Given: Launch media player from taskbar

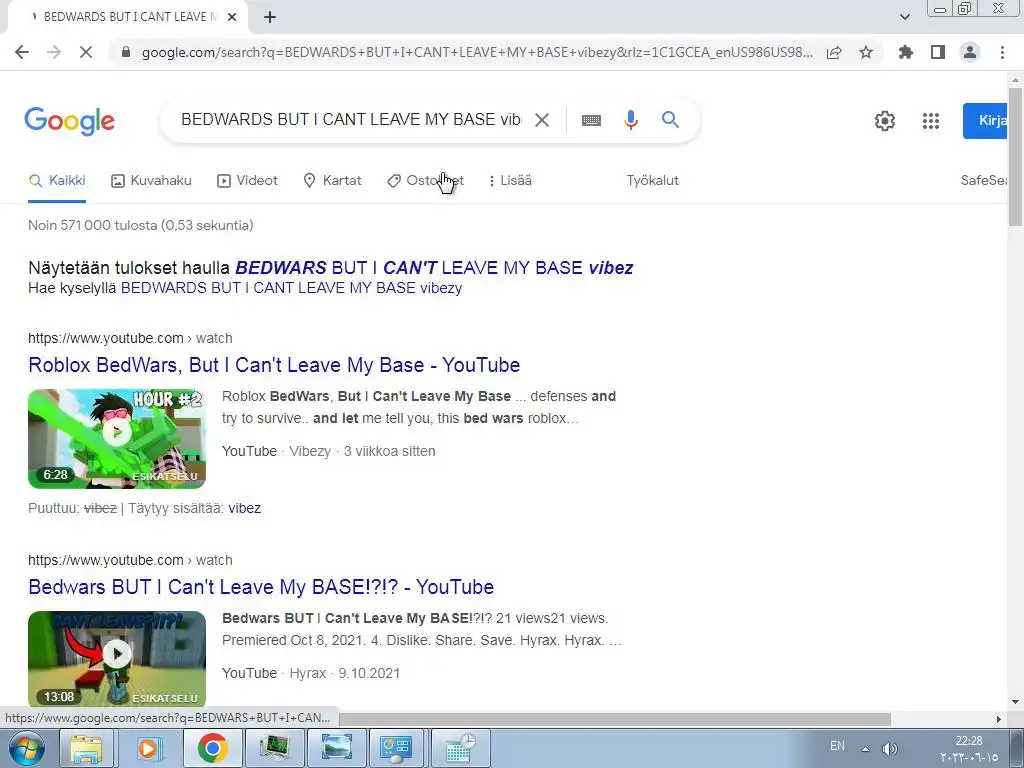Looking at the screenshot, I should [149, 748].
